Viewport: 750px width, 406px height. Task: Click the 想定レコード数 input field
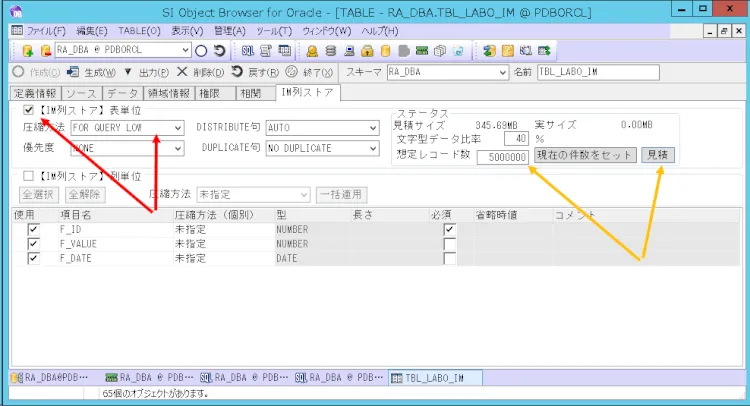(x=502, y=157)
